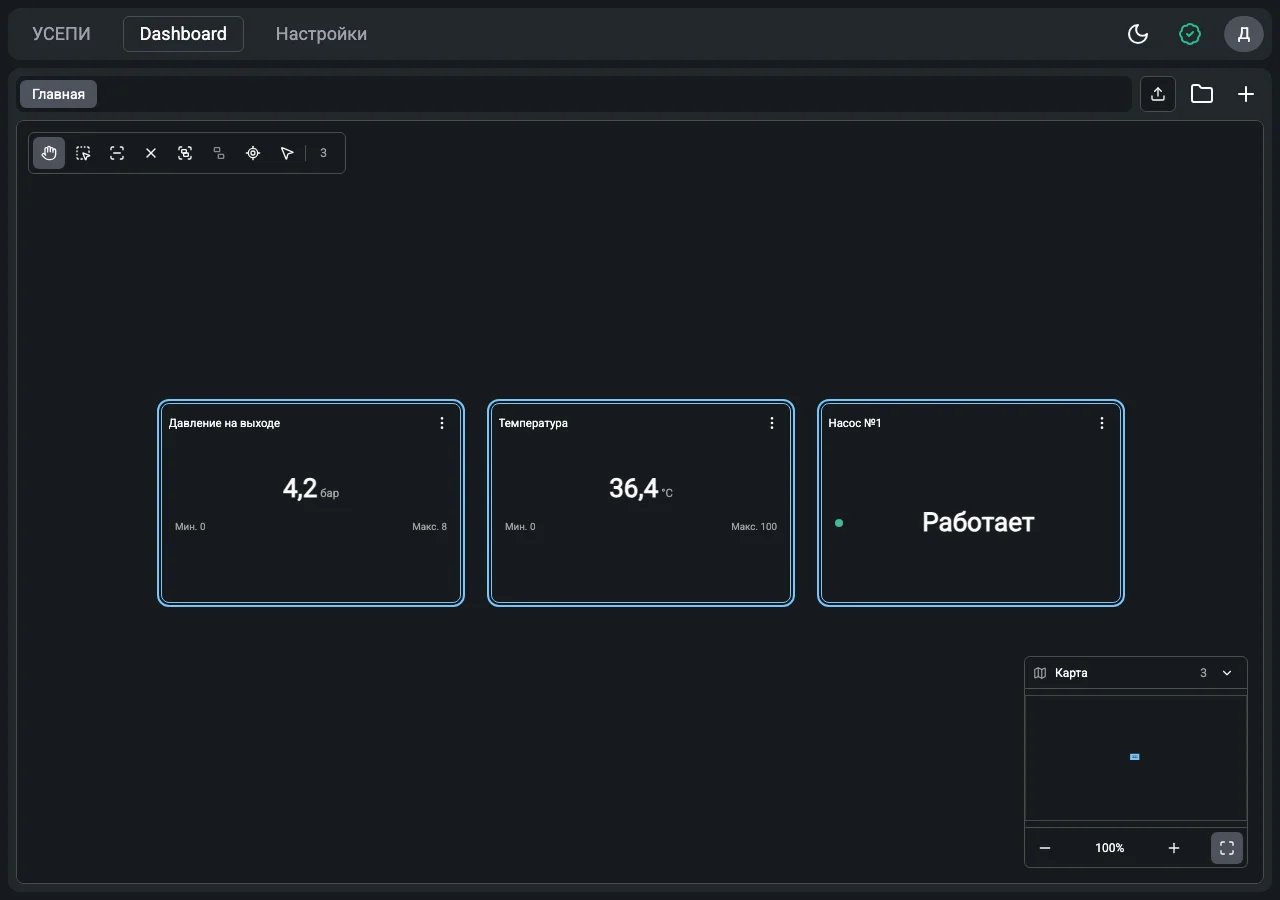Switch to the Настройки tab
This screenshot has height=900, width=1280.
tap(321, 34)
